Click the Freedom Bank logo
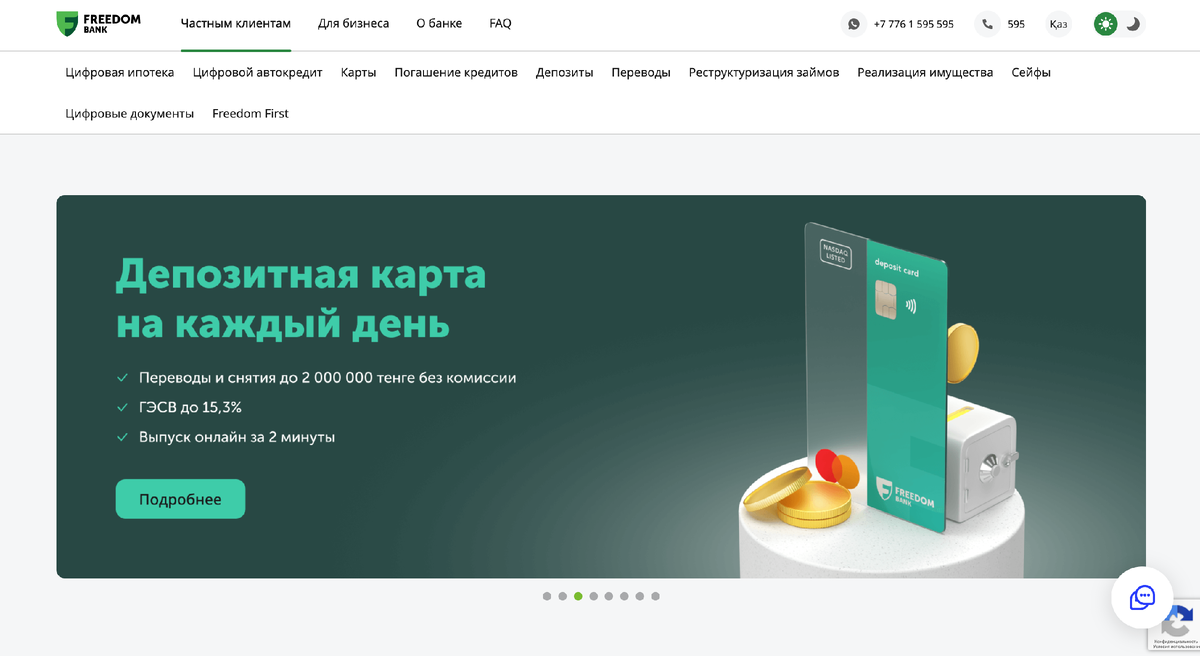 click(x=98, y=24)
